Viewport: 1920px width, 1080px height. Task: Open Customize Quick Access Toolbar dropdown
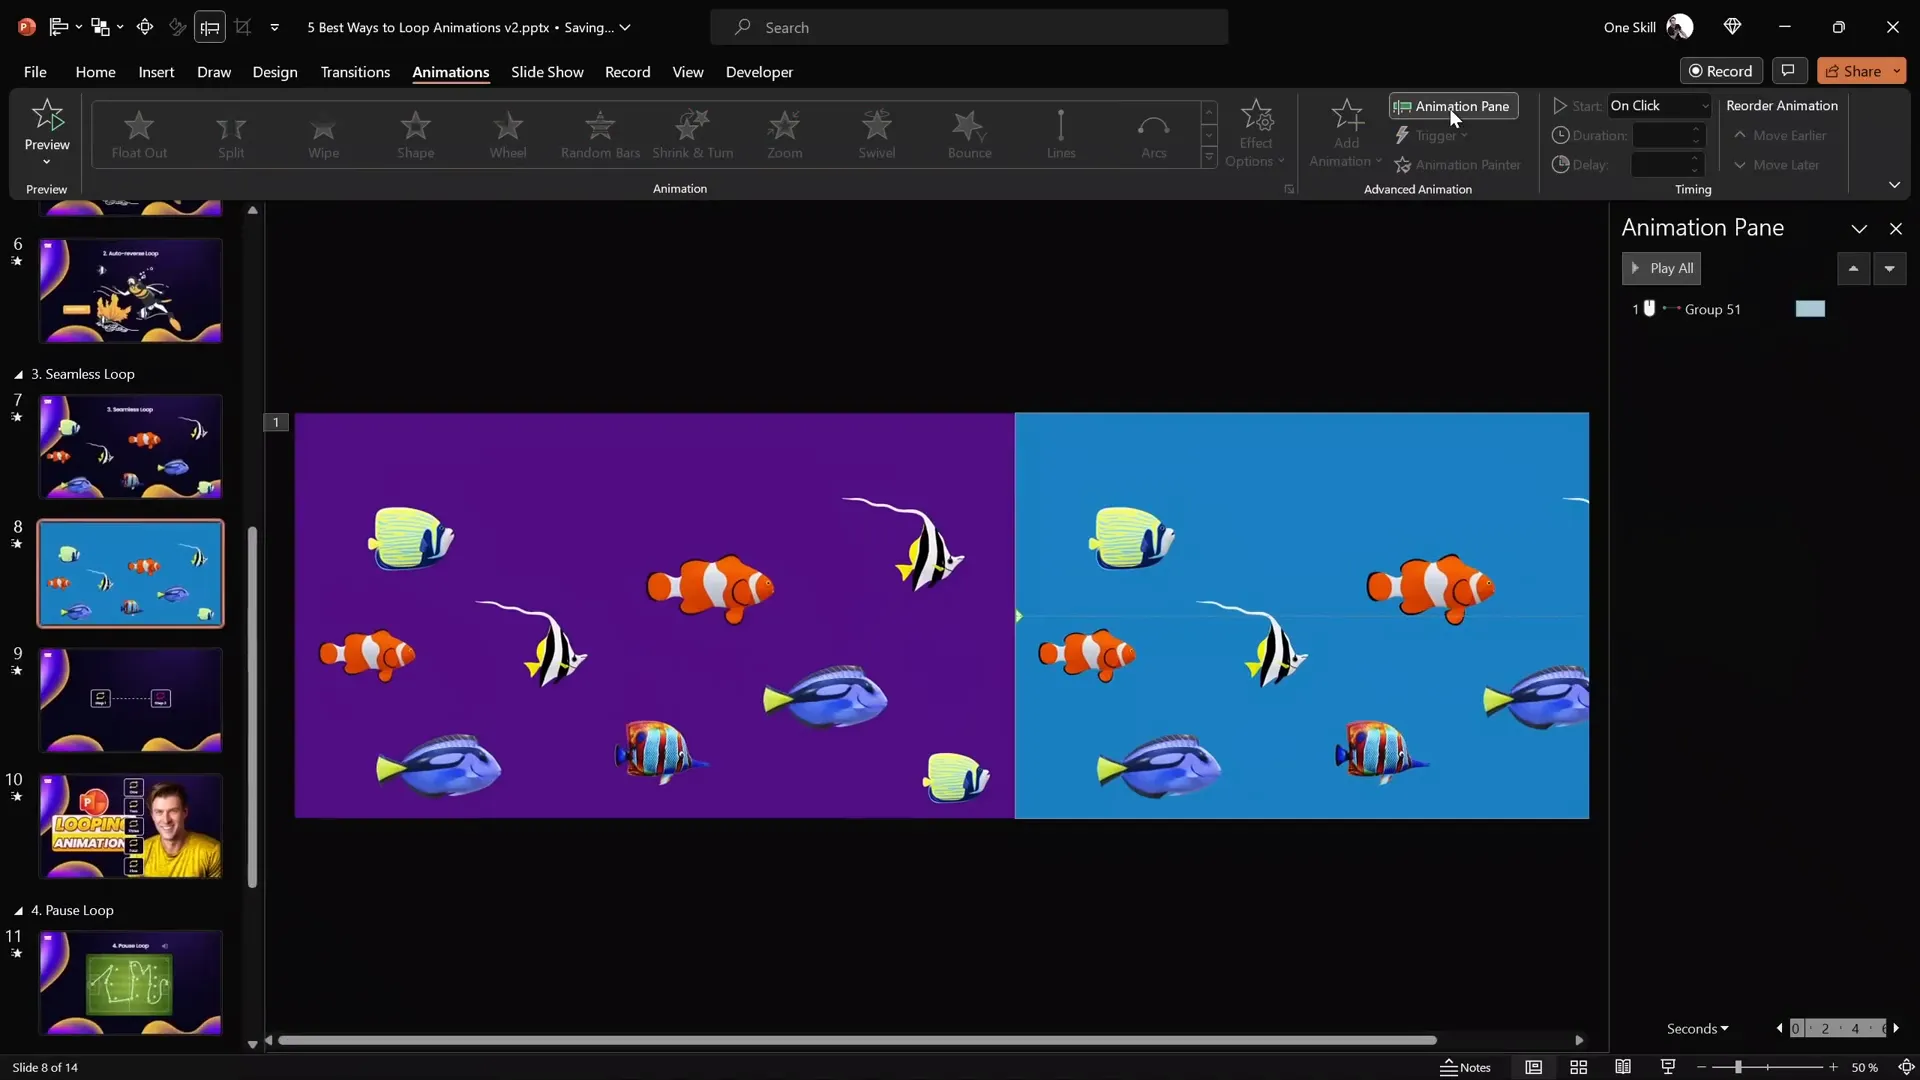point(274,27)
